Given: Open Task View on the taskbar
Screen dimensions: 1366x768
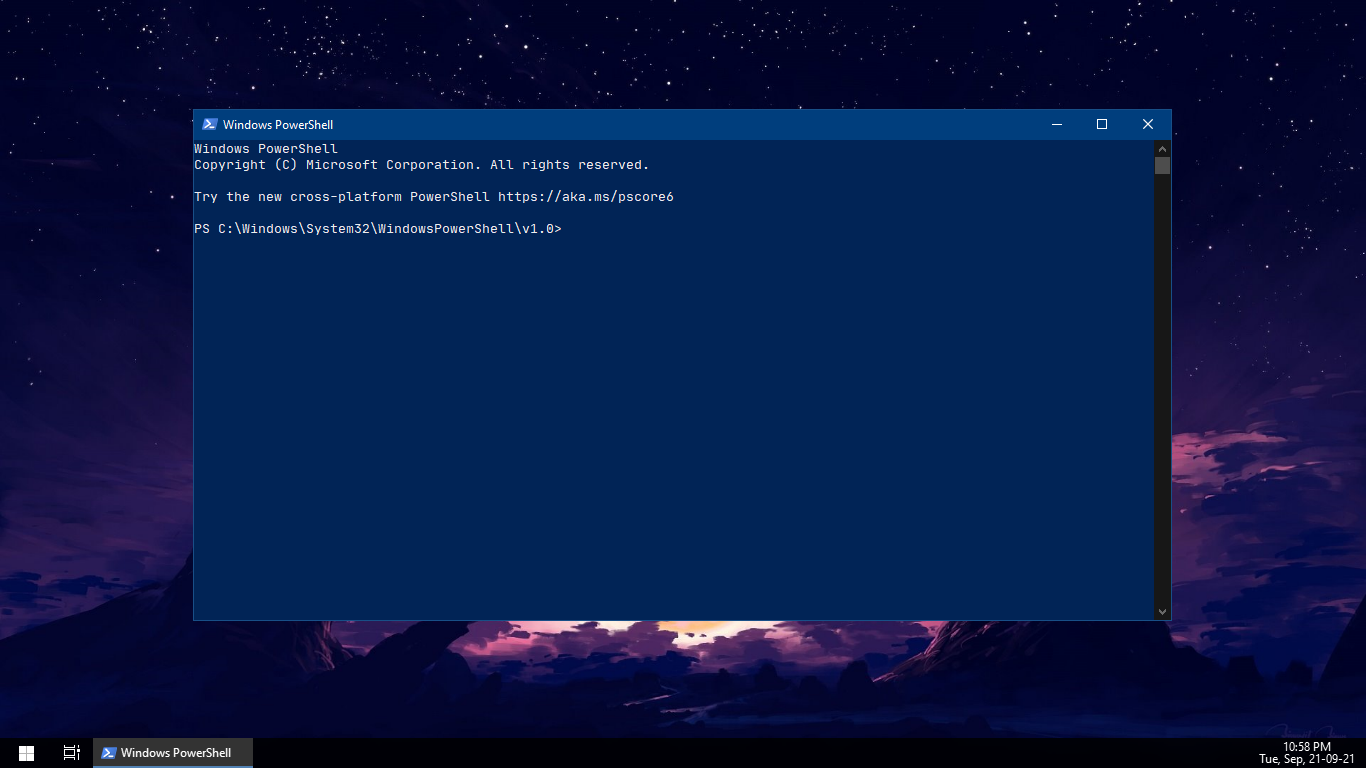Looking at the screenshot, I should (x=71, y=753).
